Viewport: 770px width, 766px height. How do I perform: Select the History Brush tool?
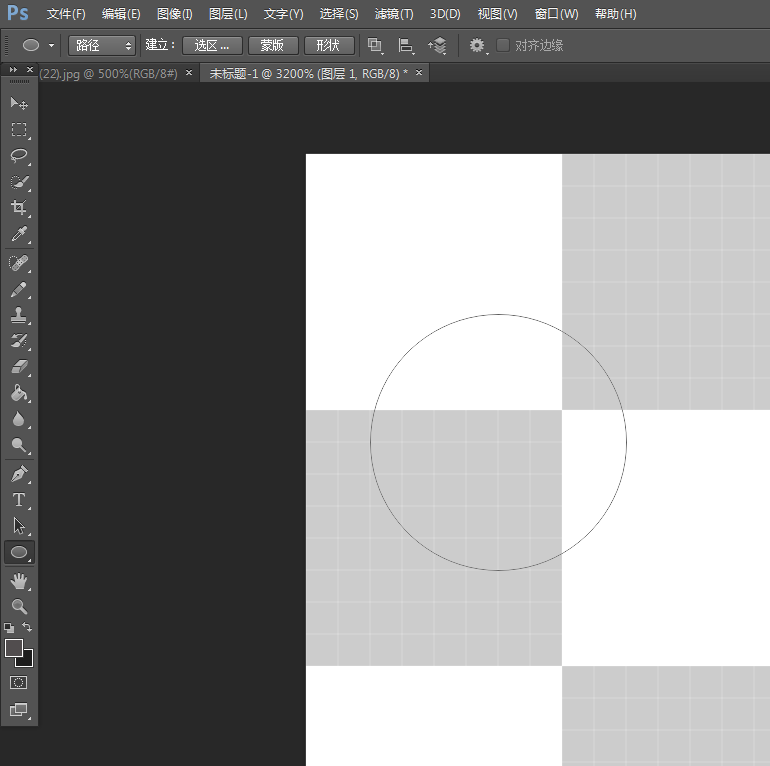19,341
